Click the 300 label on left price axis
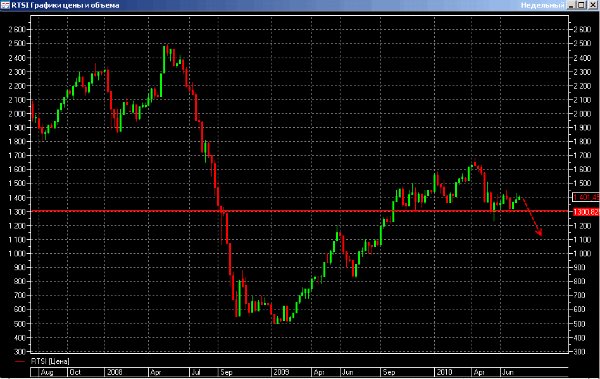Screen dimensions: 600x379 (x=20, y=351)
